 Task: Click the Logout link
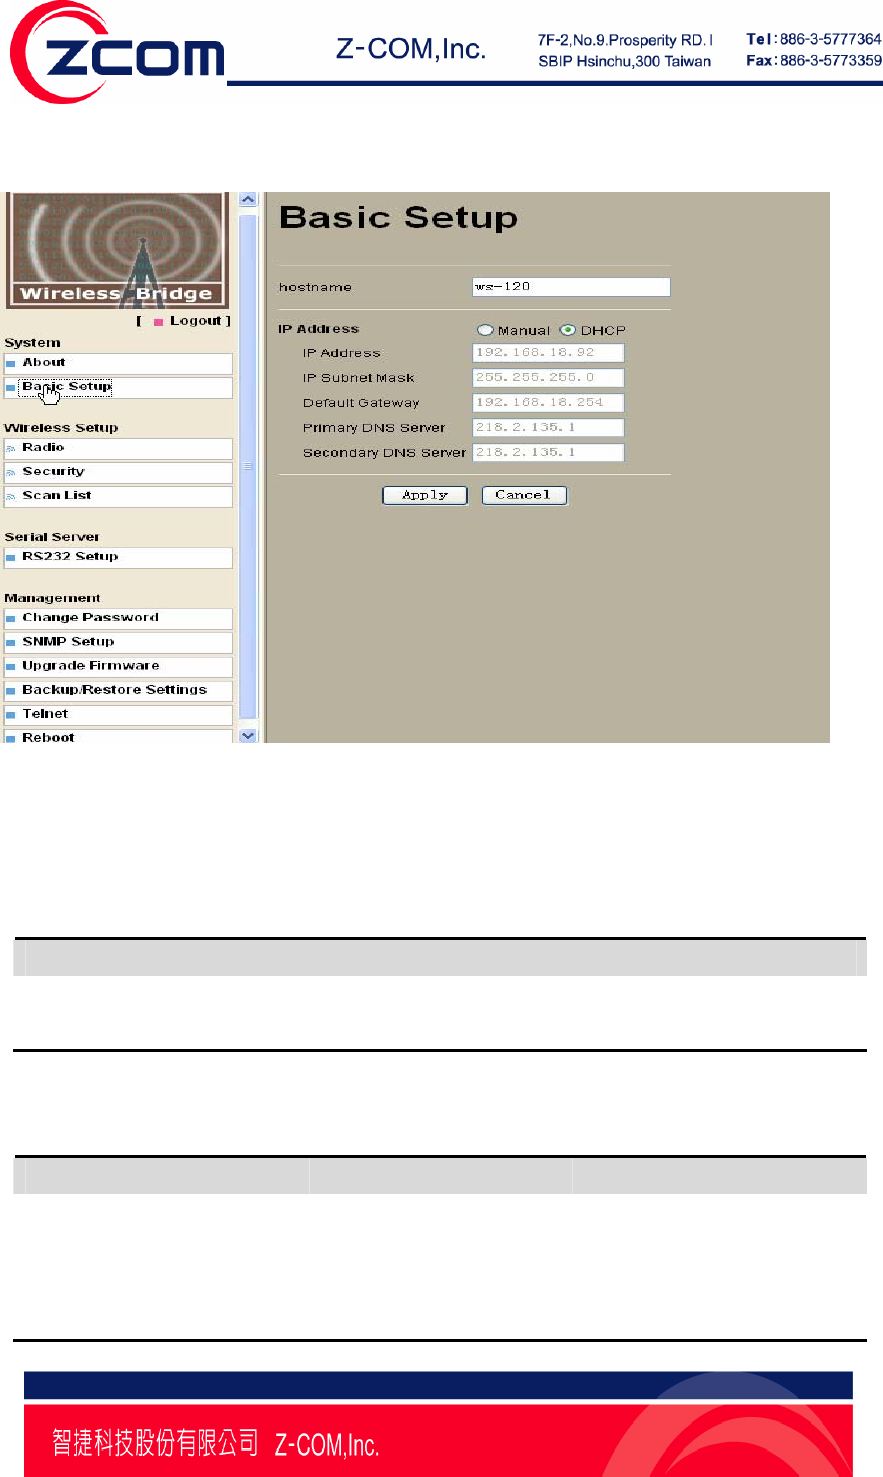coord(195,321)
